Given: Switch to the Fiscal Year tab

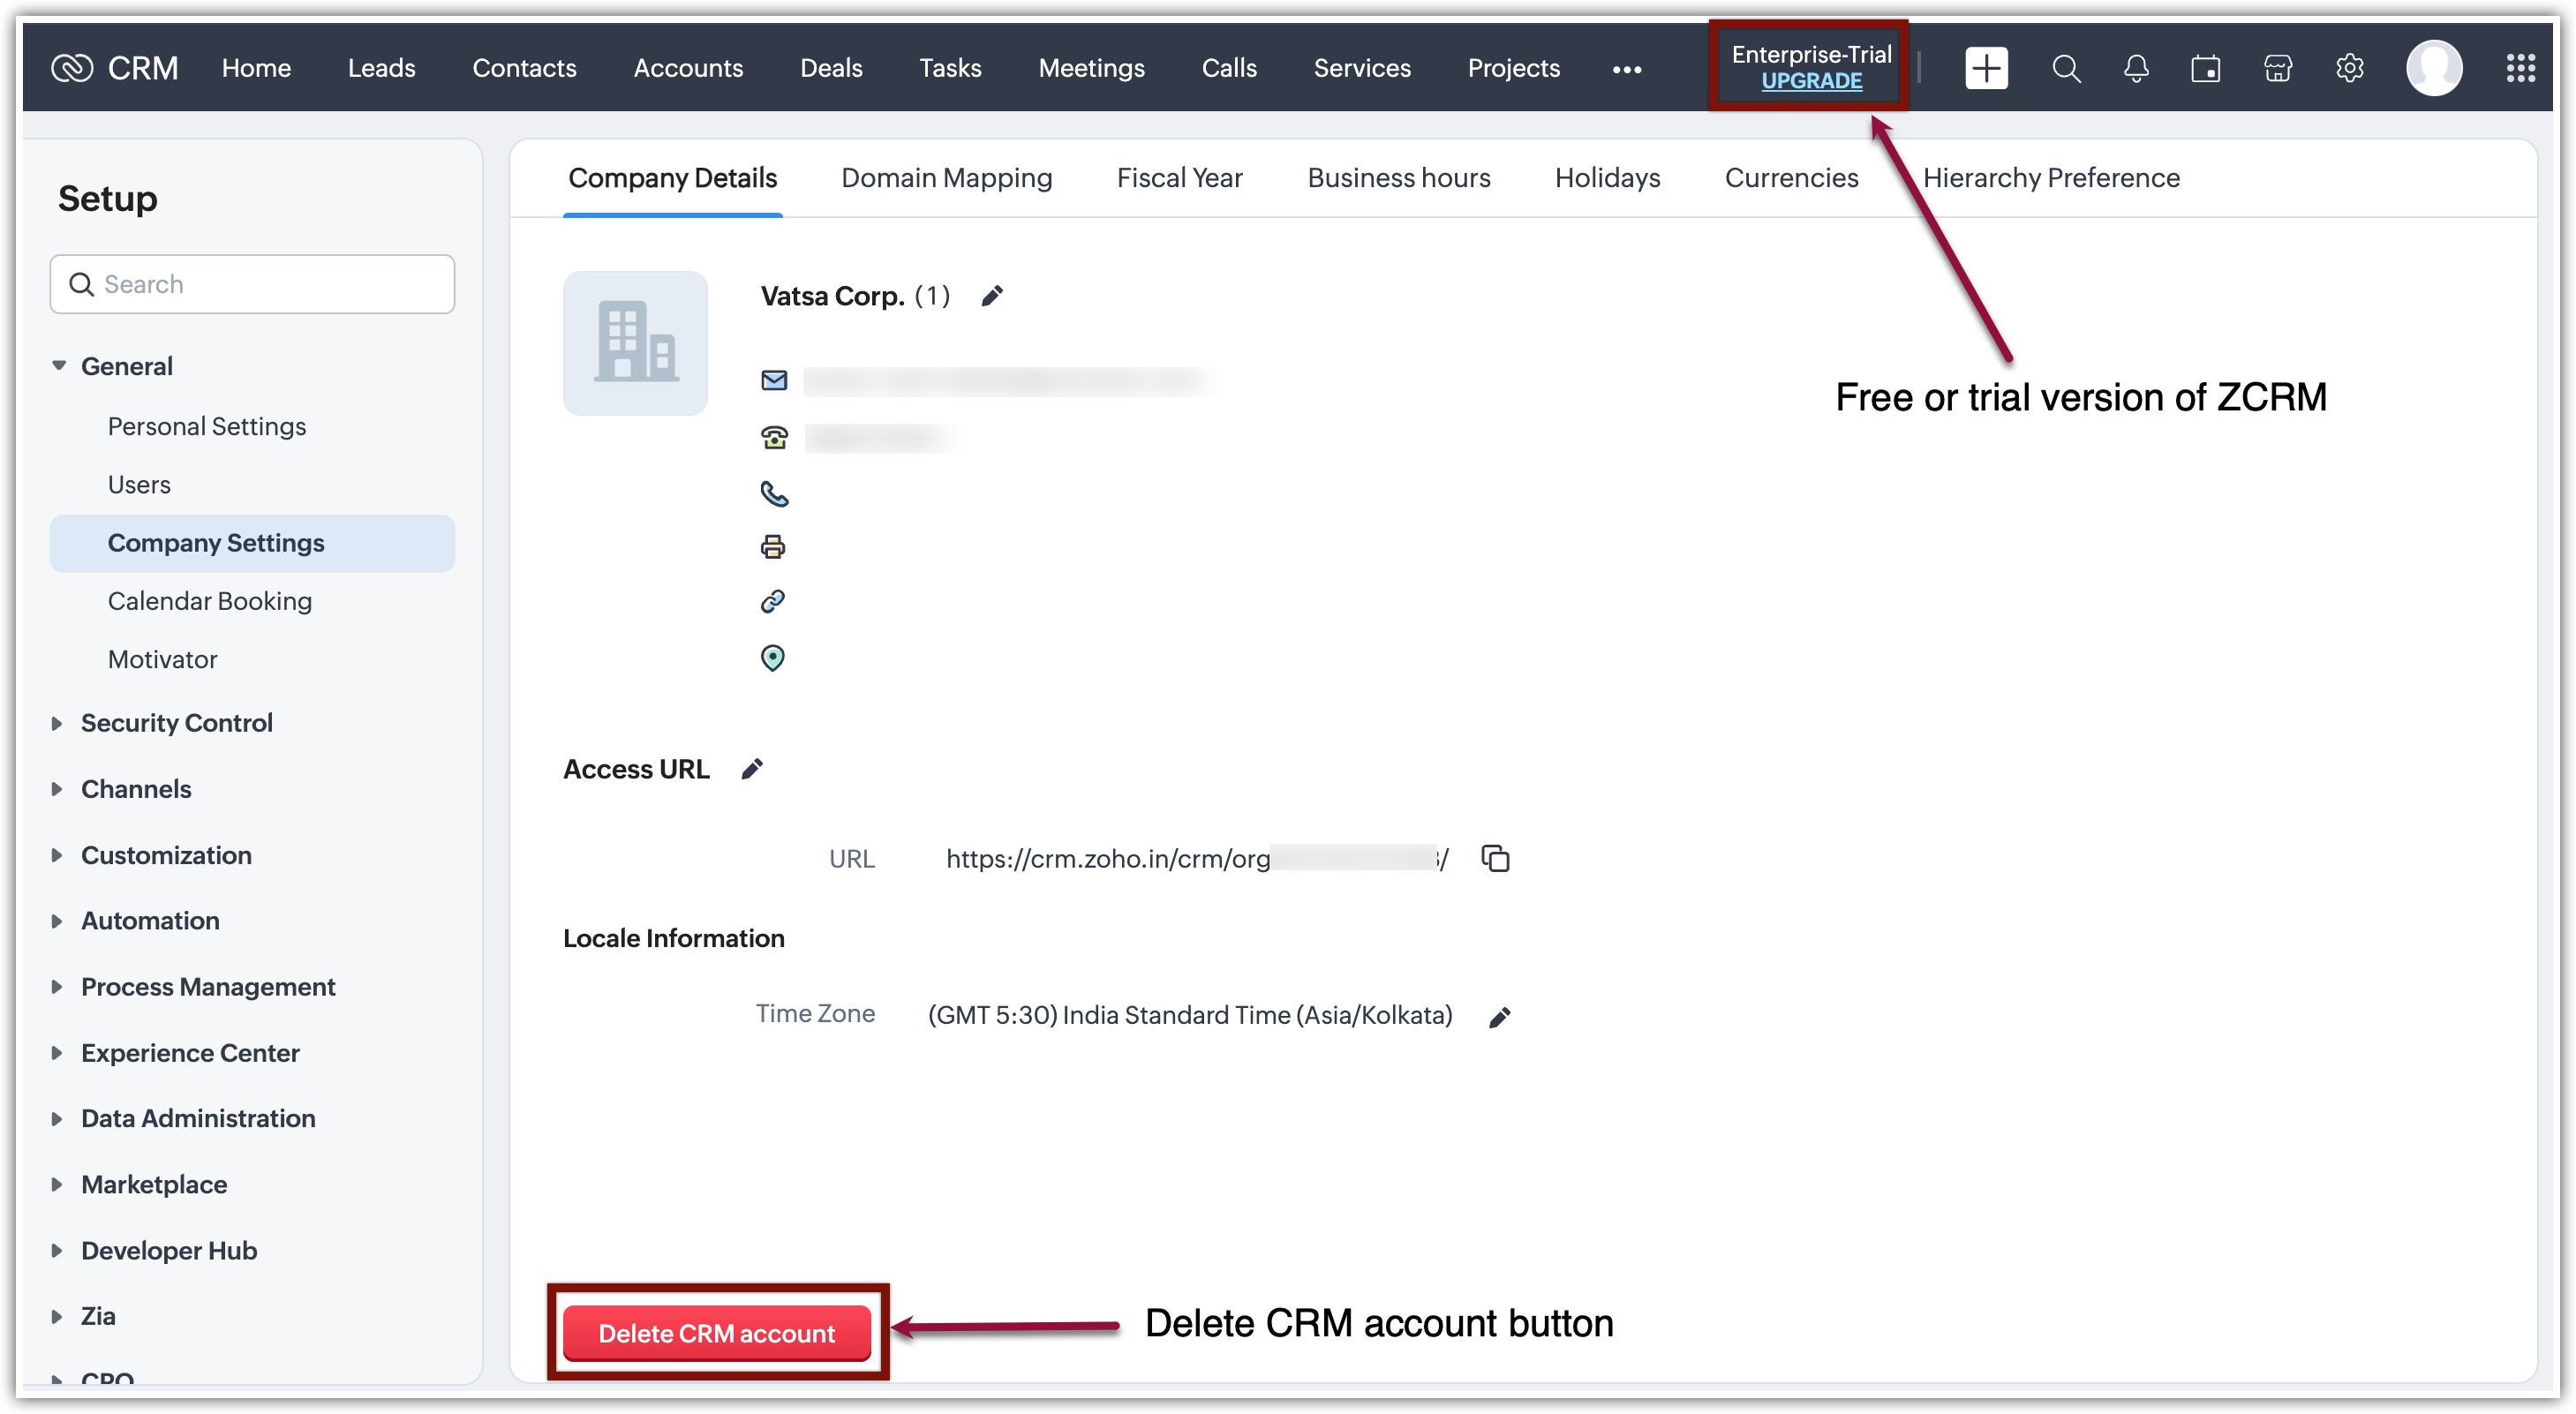Looking at the screenshot, I should pos(1179,178).
